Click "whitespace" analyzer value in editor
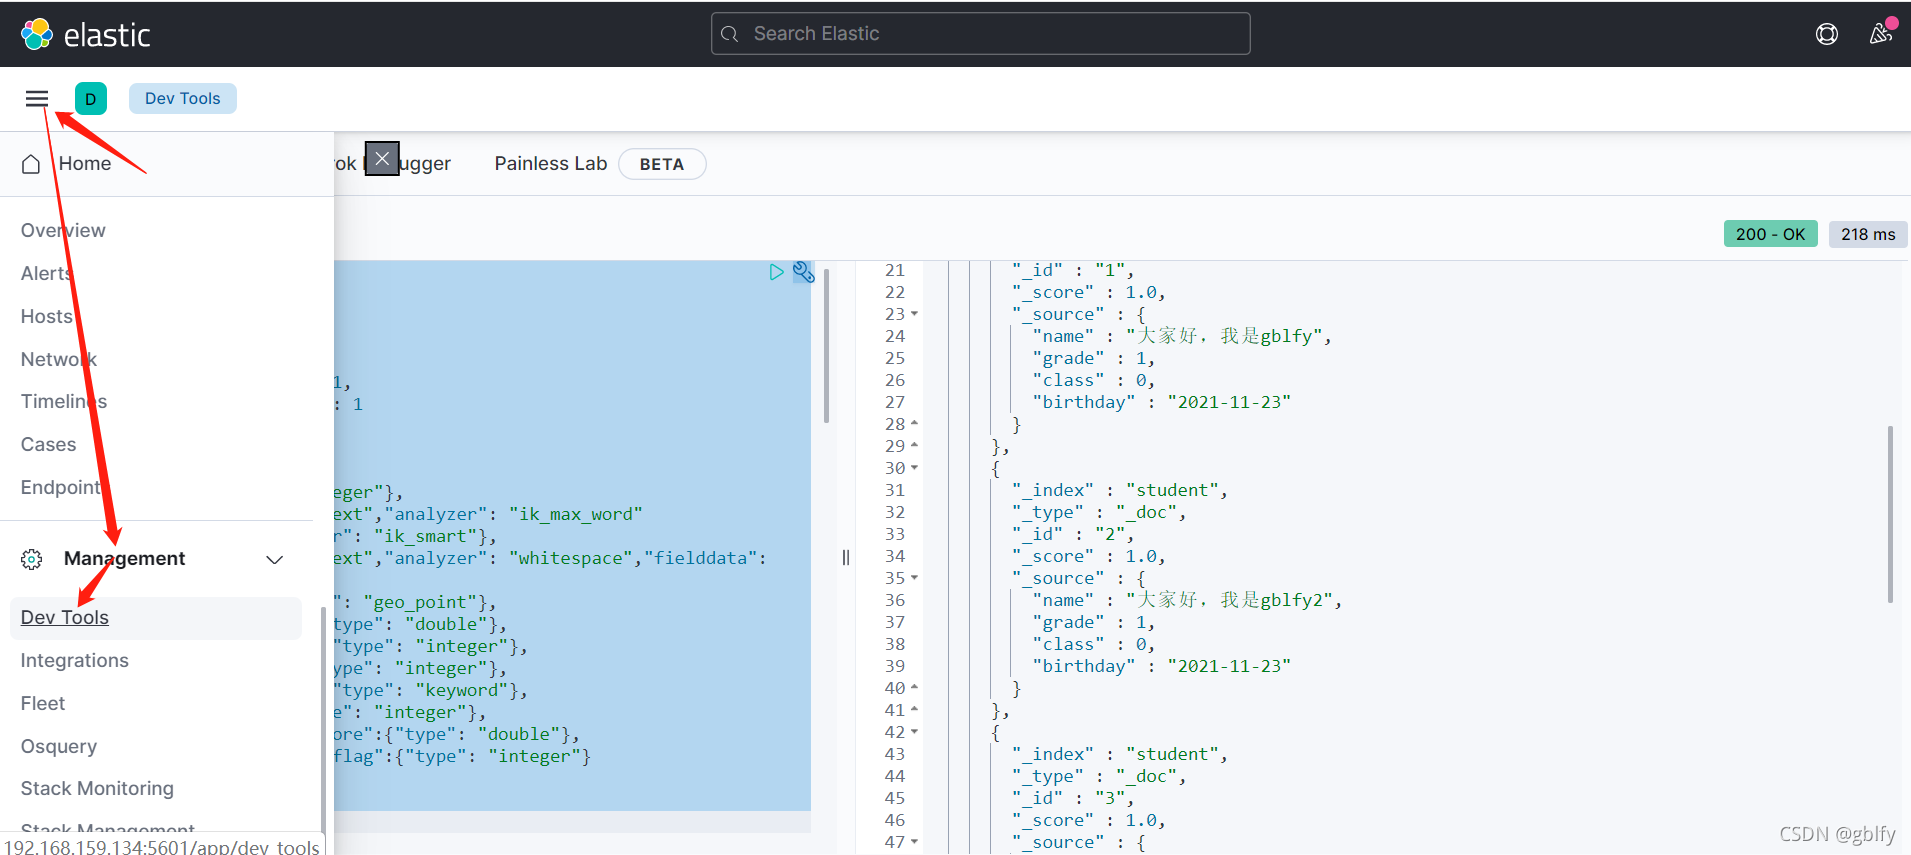The width and height of the screenshot is (1911, 855). tap(571, 558)
